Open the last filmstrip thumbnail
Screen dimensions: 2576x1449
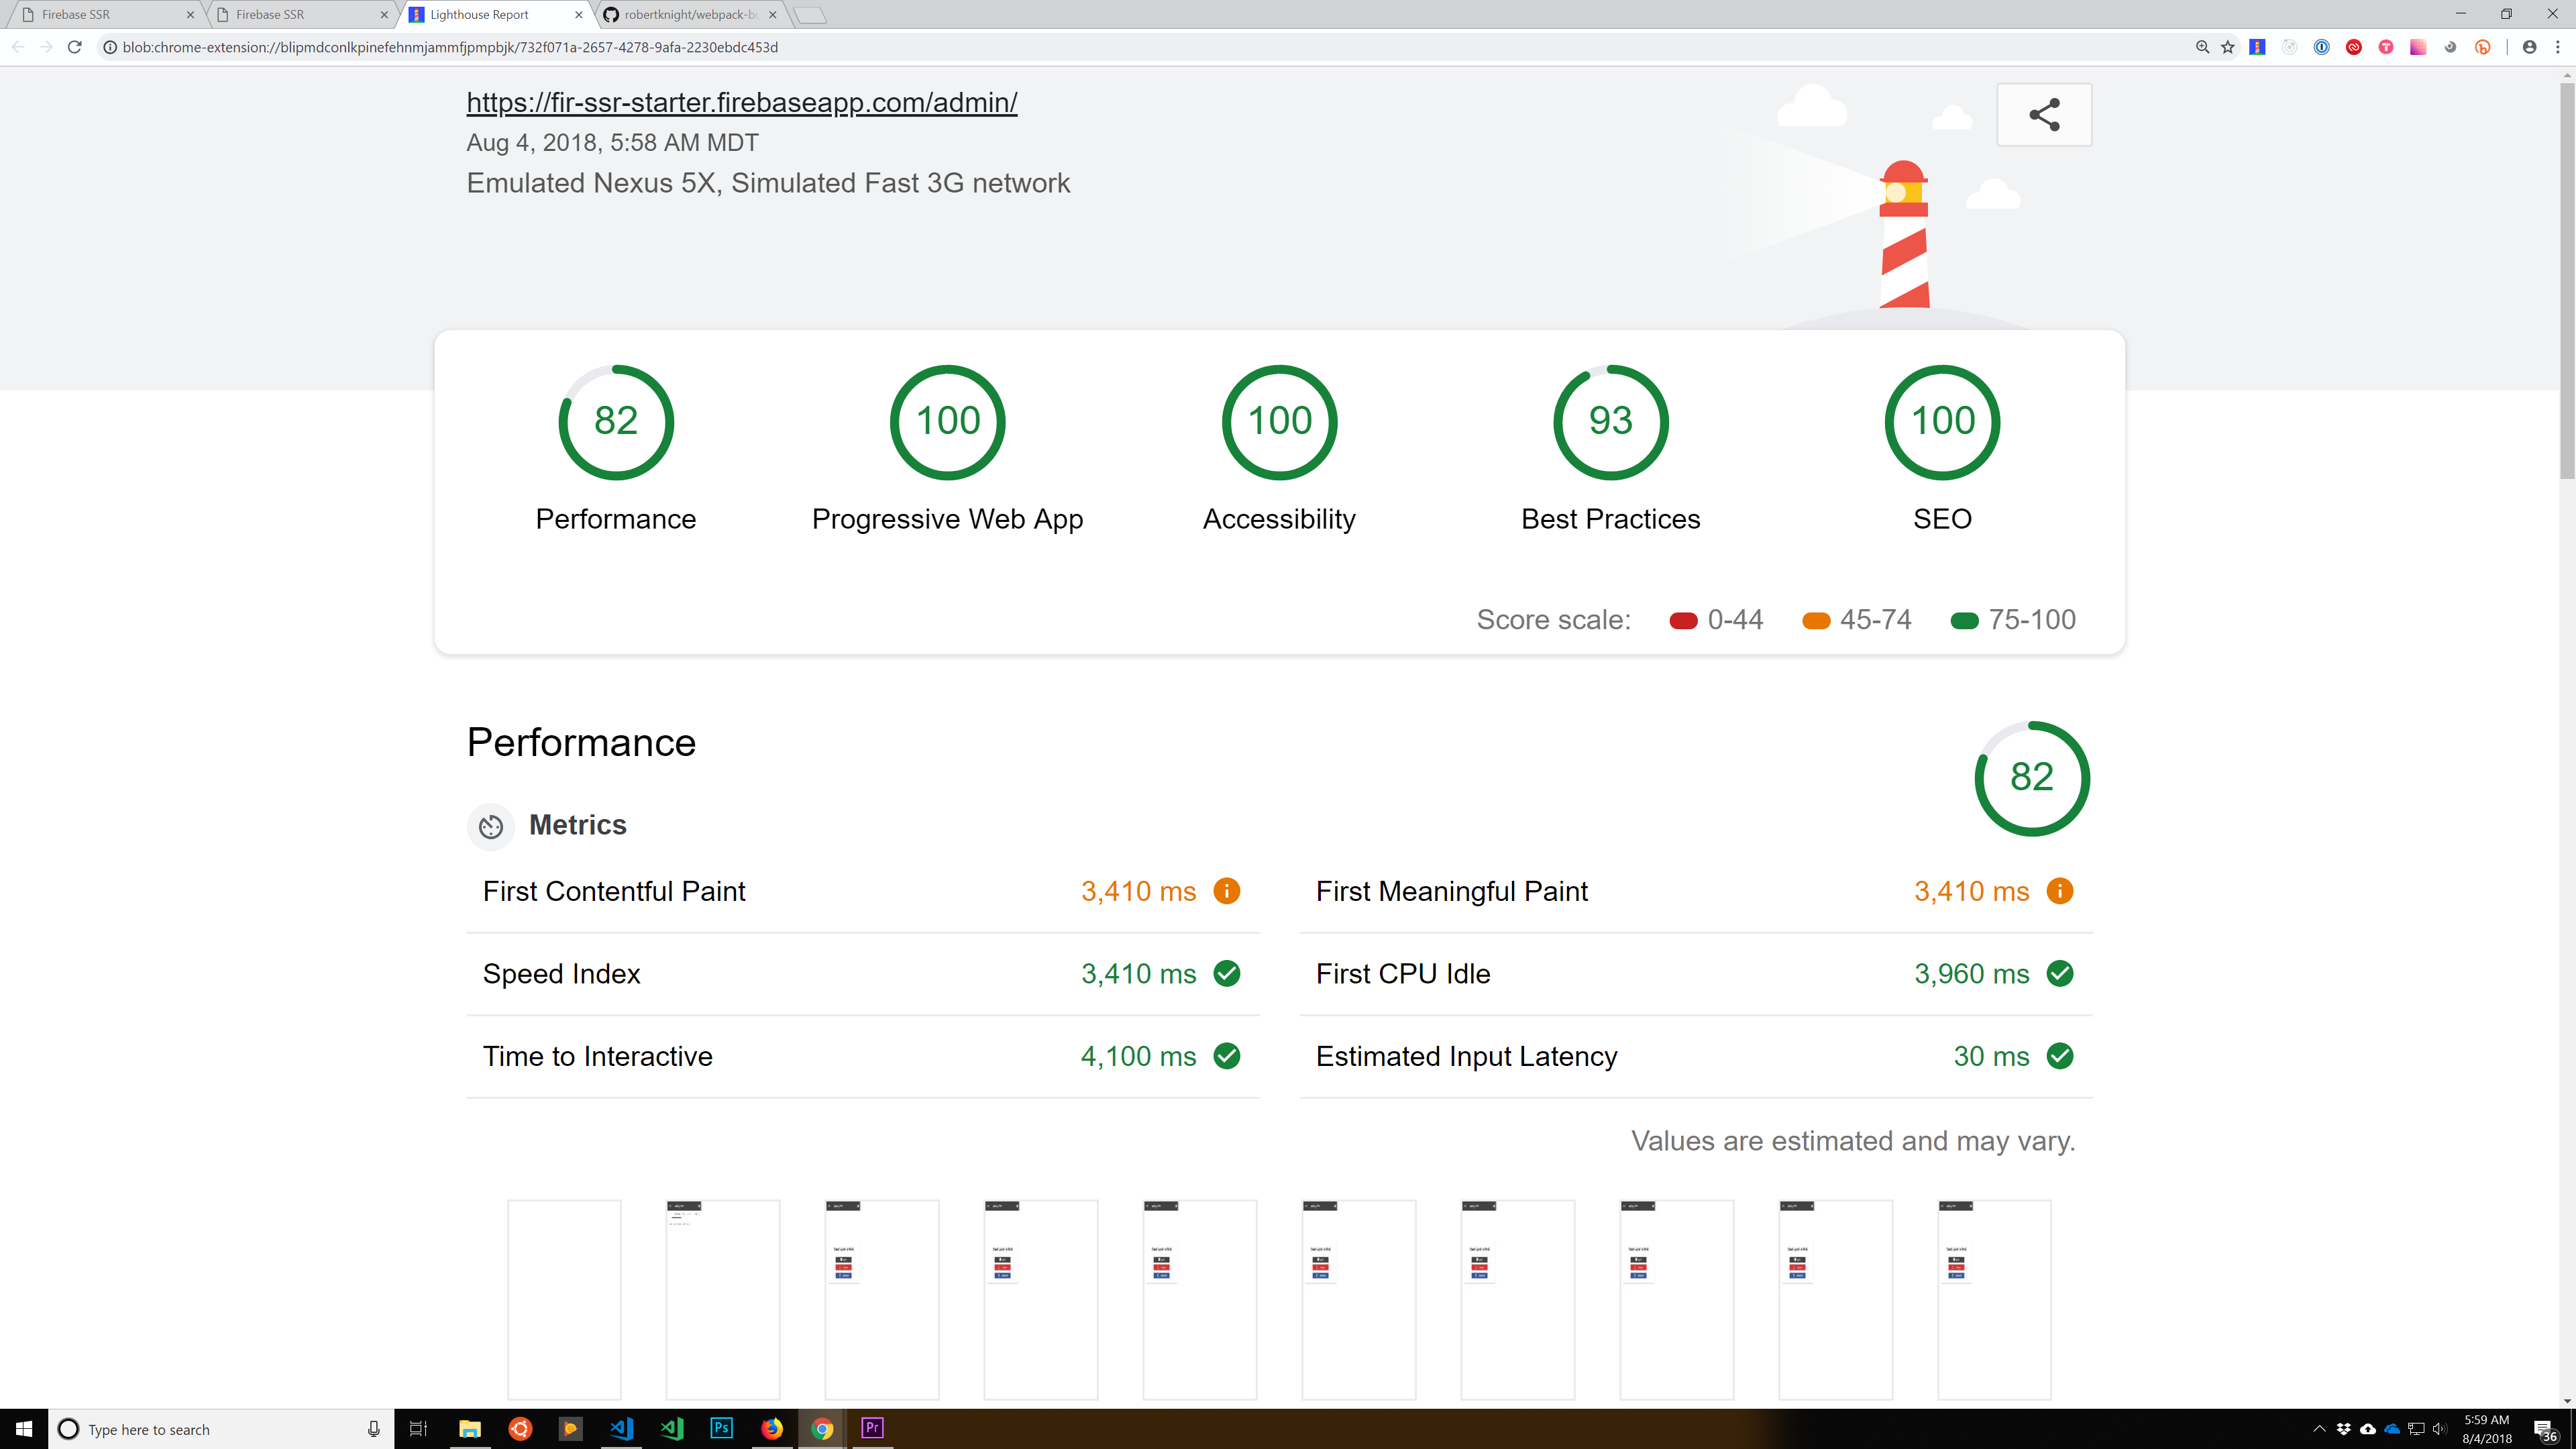(x=1994, y=1299)
